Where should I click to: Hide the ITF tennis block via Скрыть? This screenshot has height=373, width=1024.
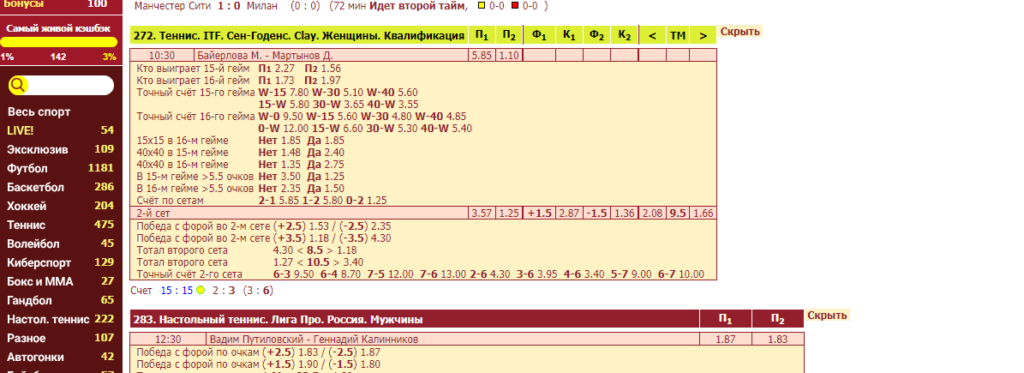740,31
